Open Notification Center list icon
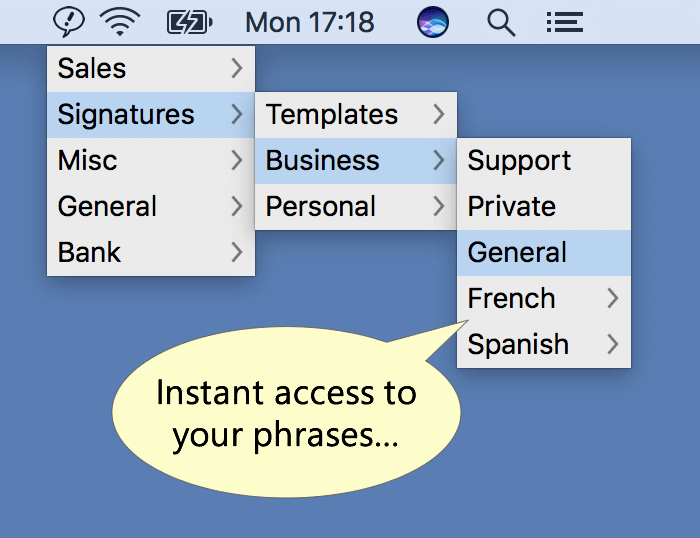 point(565,22)
